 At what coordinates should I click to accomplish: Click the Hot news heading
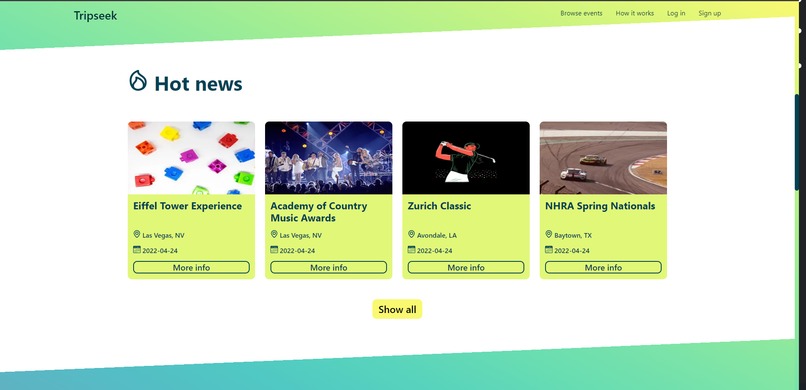(198, 84)
